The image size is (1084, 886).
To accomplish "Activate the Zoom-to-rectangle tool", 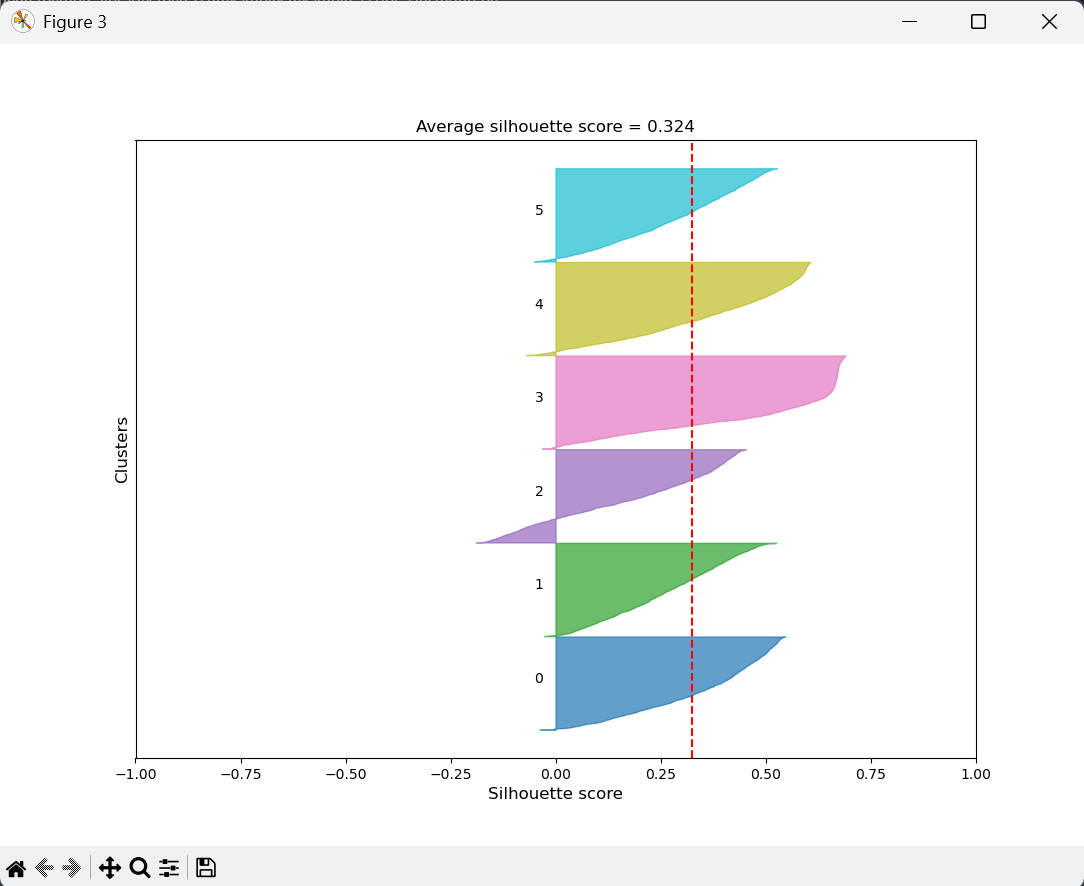I will click(x=139, y=867).
